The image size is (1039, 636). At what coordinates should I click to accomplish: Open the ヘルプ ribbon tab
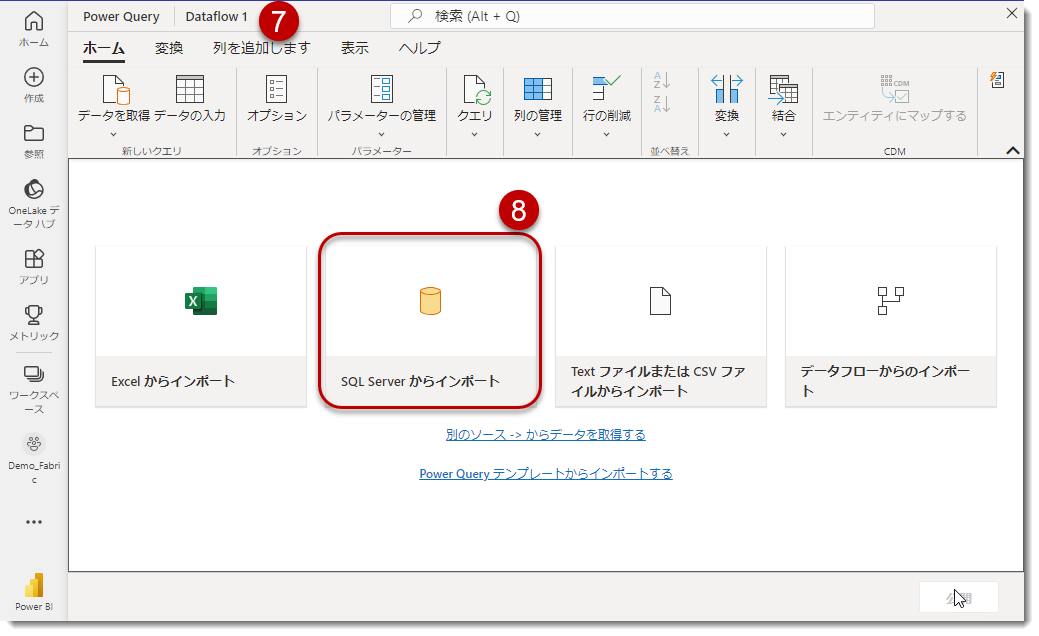point(419,48)
